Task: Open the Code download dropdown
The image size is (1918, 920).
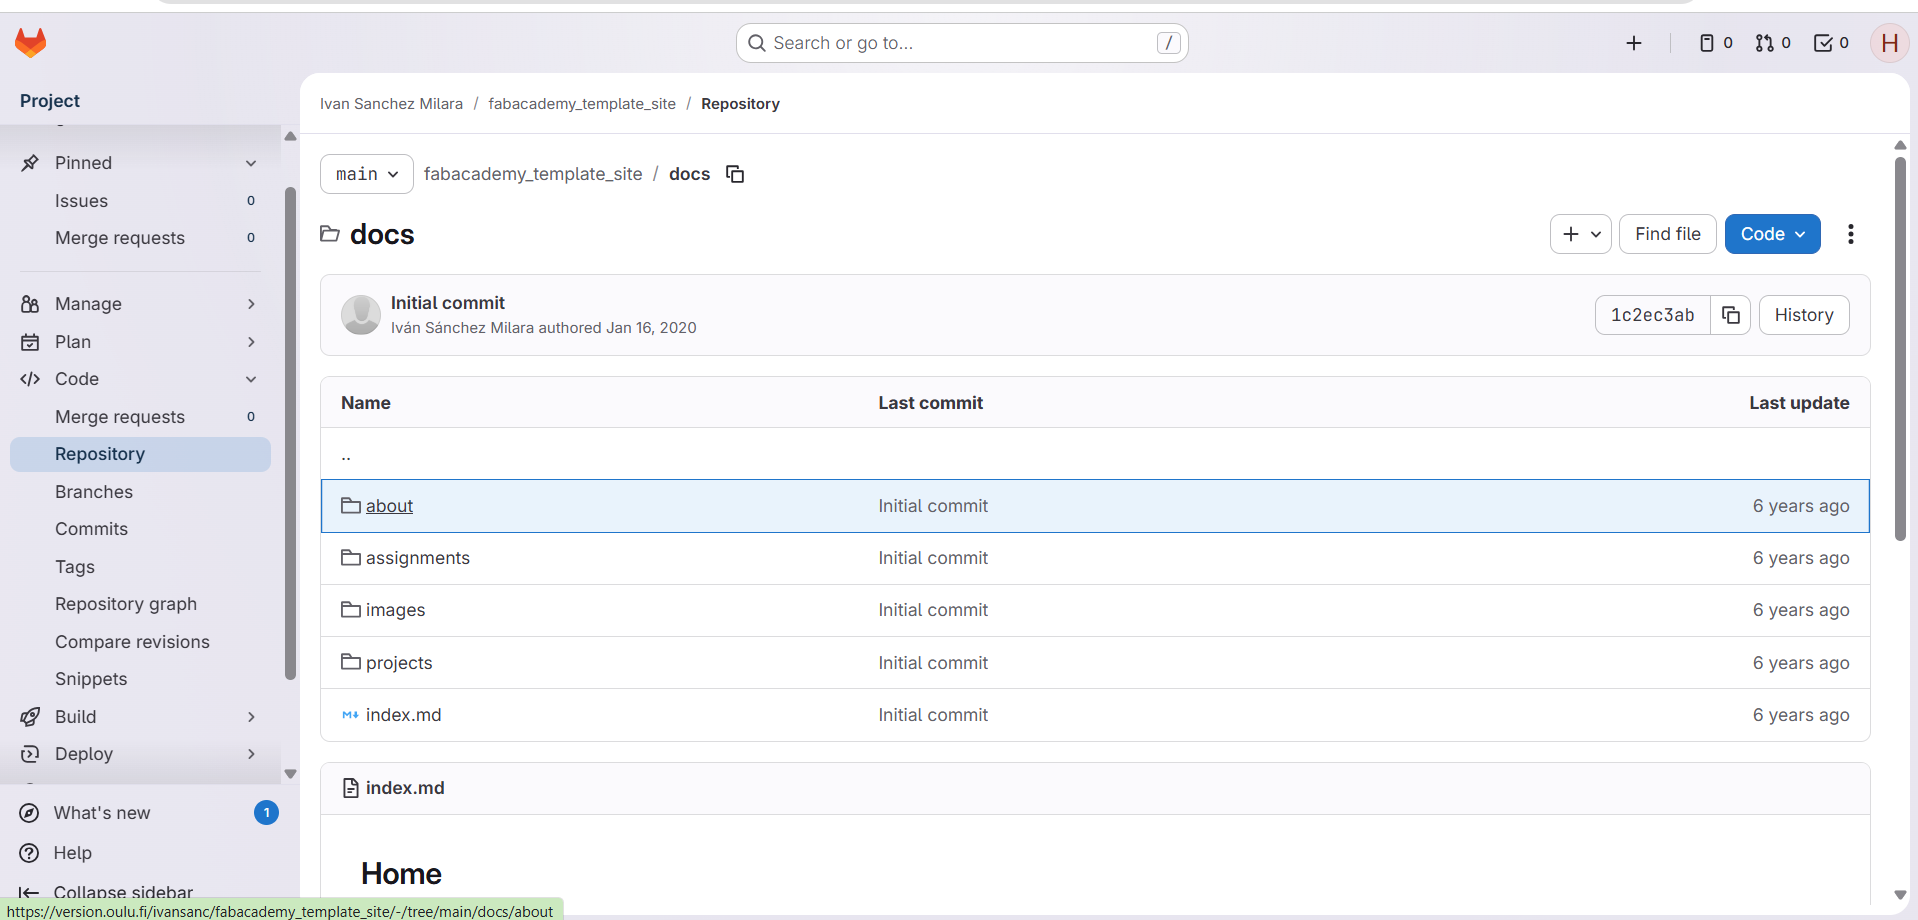Action: [1772, 234]
